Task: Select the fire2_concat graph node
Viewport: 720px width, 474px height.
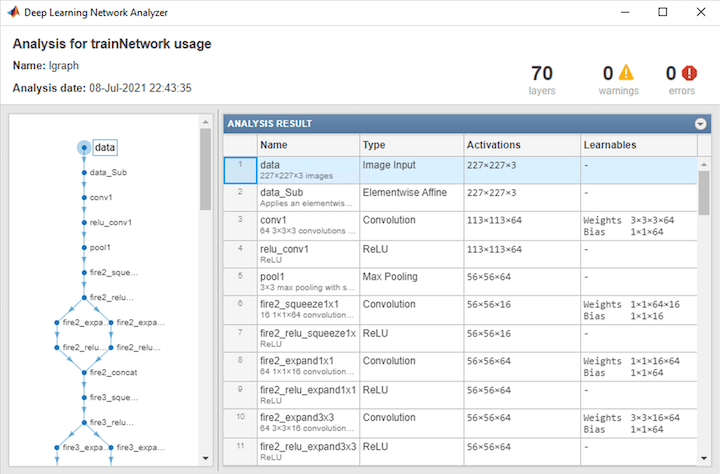Action: pyautogui.click(x=110, y=372)
